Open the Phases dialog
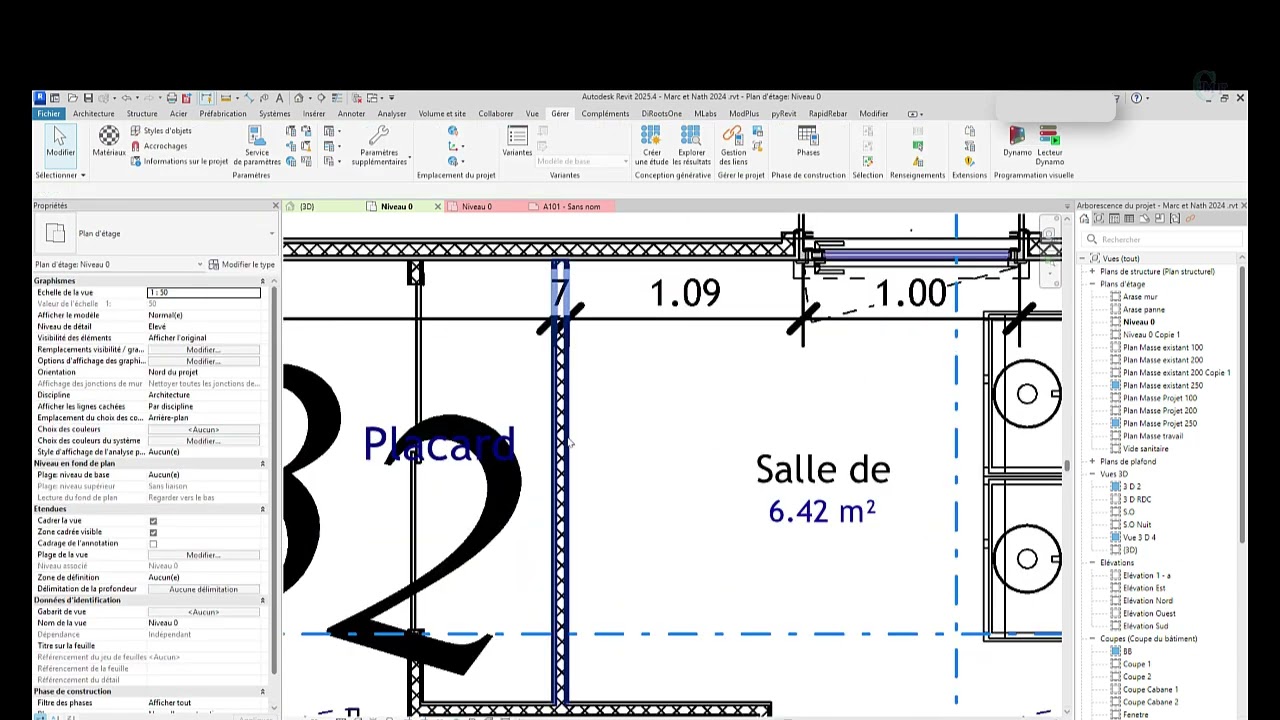The height and width of the screenshot is (720, 1280). (x=808, y=141)
